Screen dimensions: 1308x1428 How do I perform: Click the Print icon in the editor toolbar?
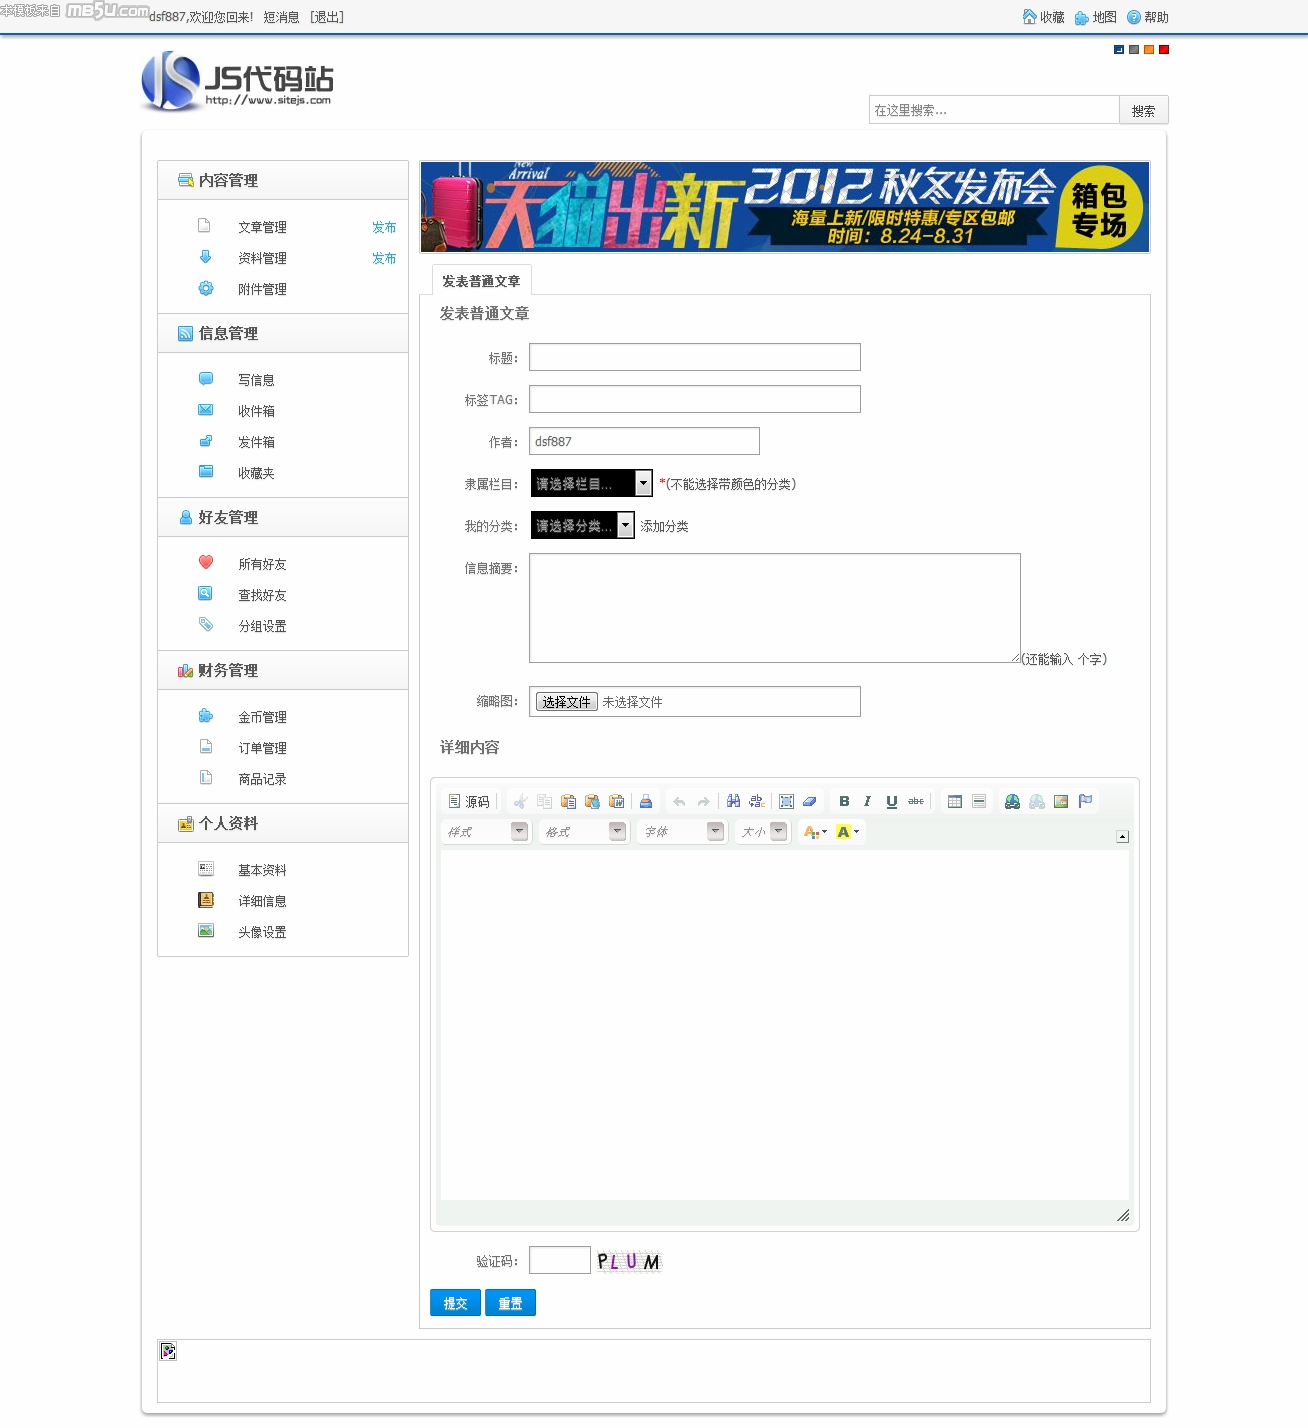click(646, 801)
